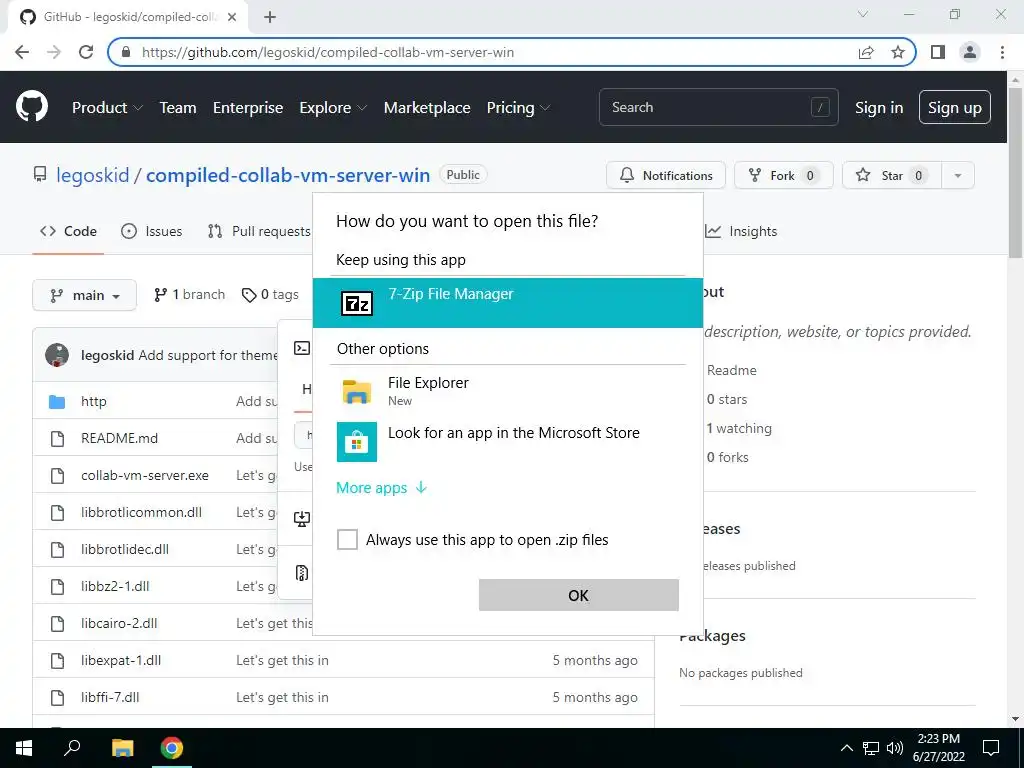Click Marketplace in GitHub header
Viewport: 1024px width, 768px height.
tap(427, 107)
